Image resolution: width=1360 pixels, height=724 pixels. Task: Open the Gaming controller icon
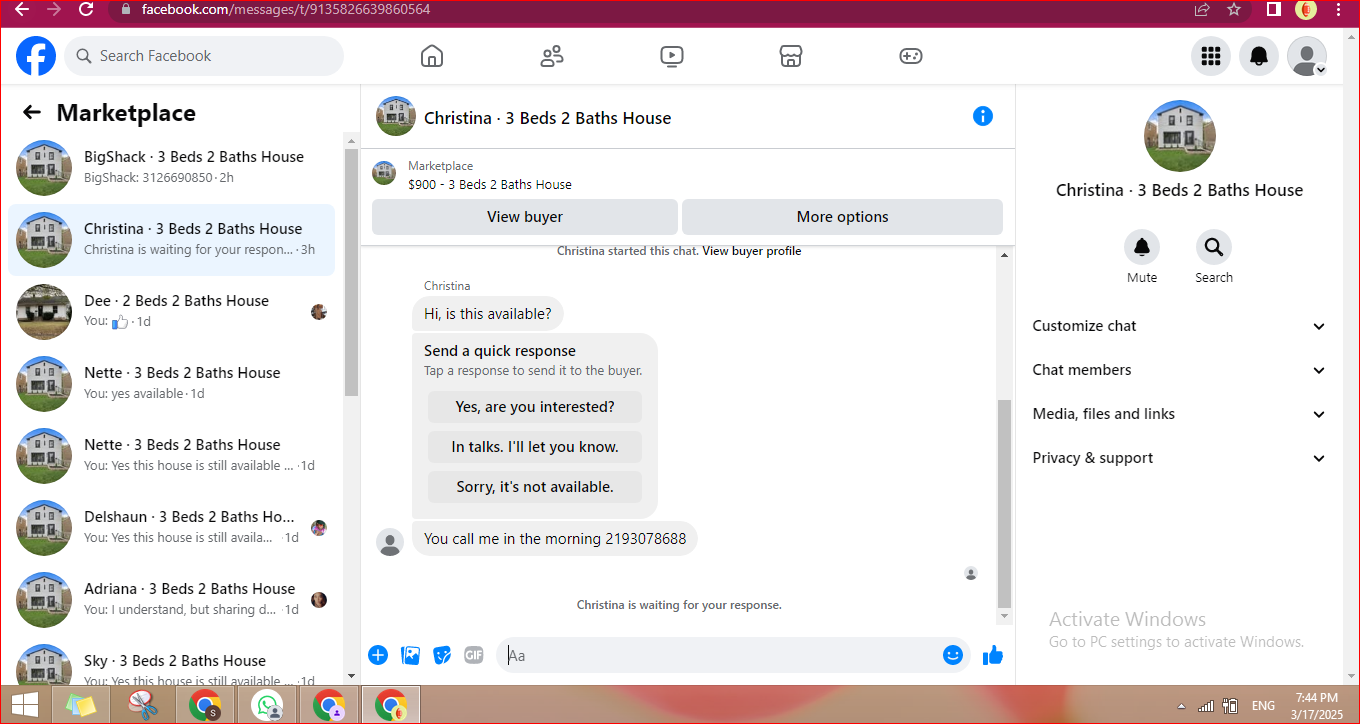(x=911, y=56)
